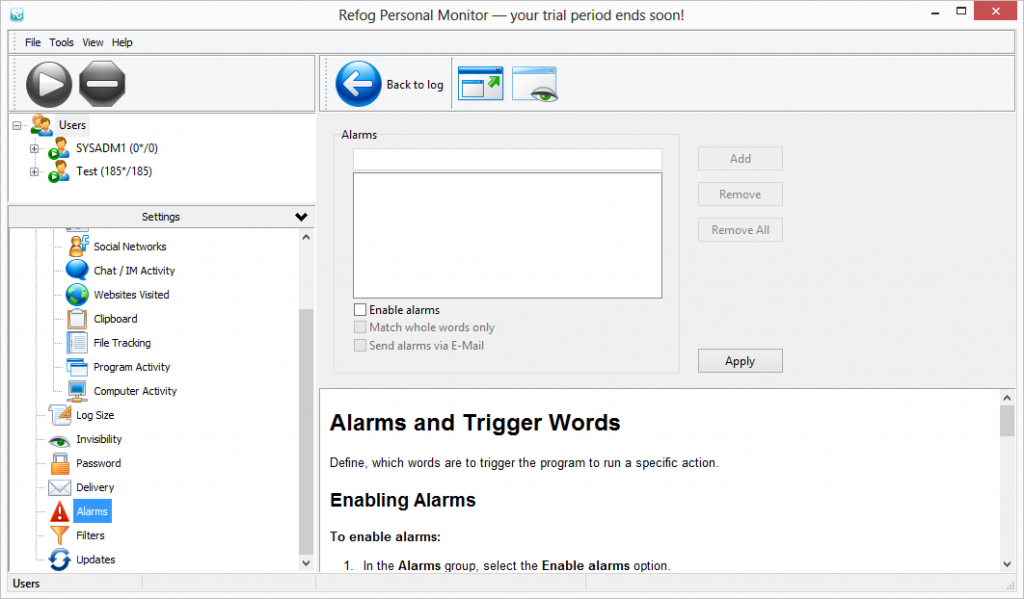Image resolution: width=1024 pixels, height=599 pixels.
Task: Click the window with eye icon
Action: pos(534,84)
